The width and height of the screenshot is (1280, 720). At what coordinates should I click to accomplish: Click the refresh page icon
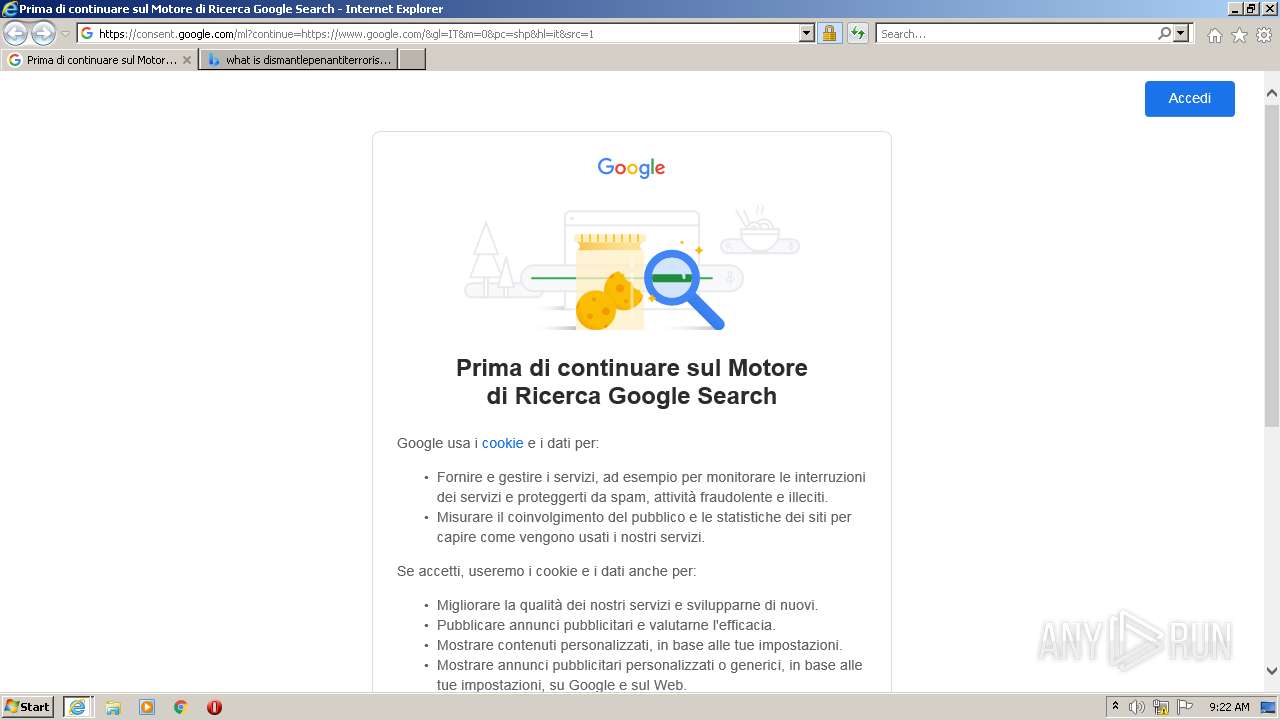pyautogui.click(x=858, y=34)
